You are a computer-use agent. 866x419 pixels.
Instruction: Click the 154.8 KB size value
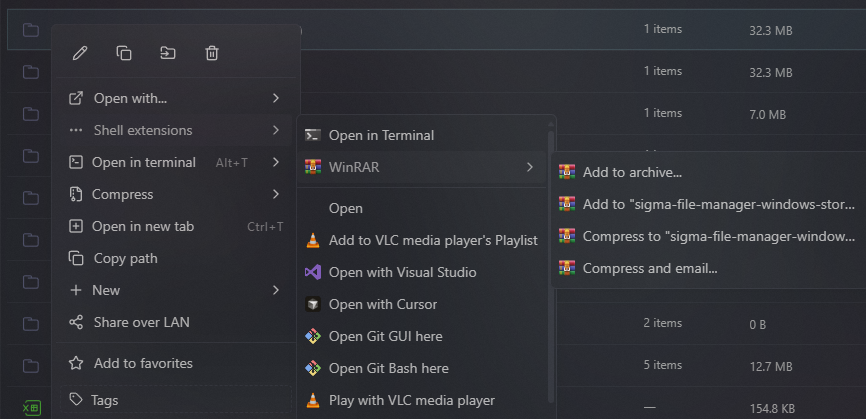coord(772,409)
